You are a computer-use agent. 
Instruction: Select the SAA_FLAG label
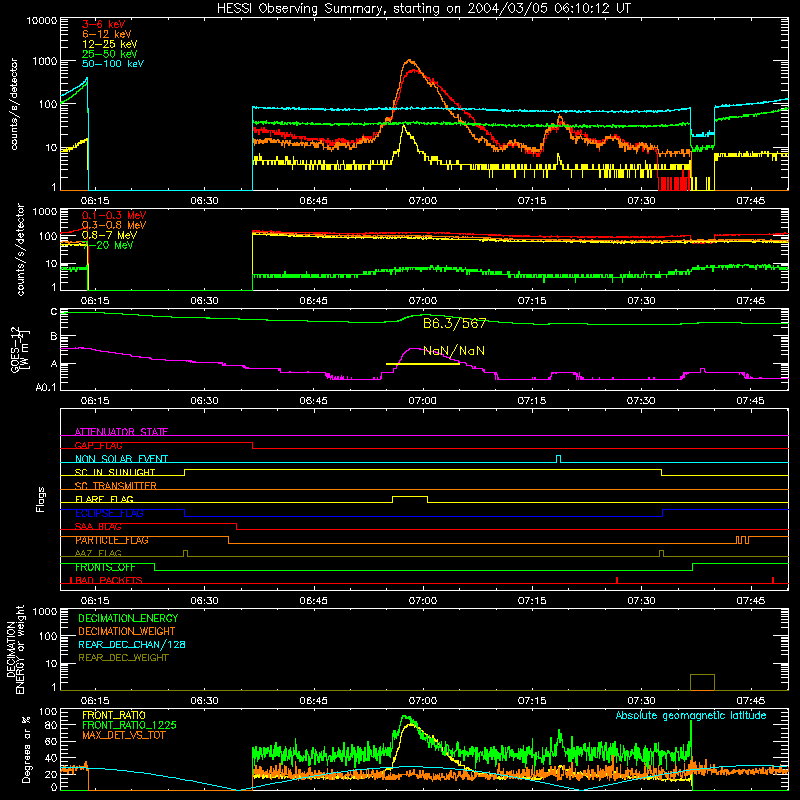click(98, 526)
